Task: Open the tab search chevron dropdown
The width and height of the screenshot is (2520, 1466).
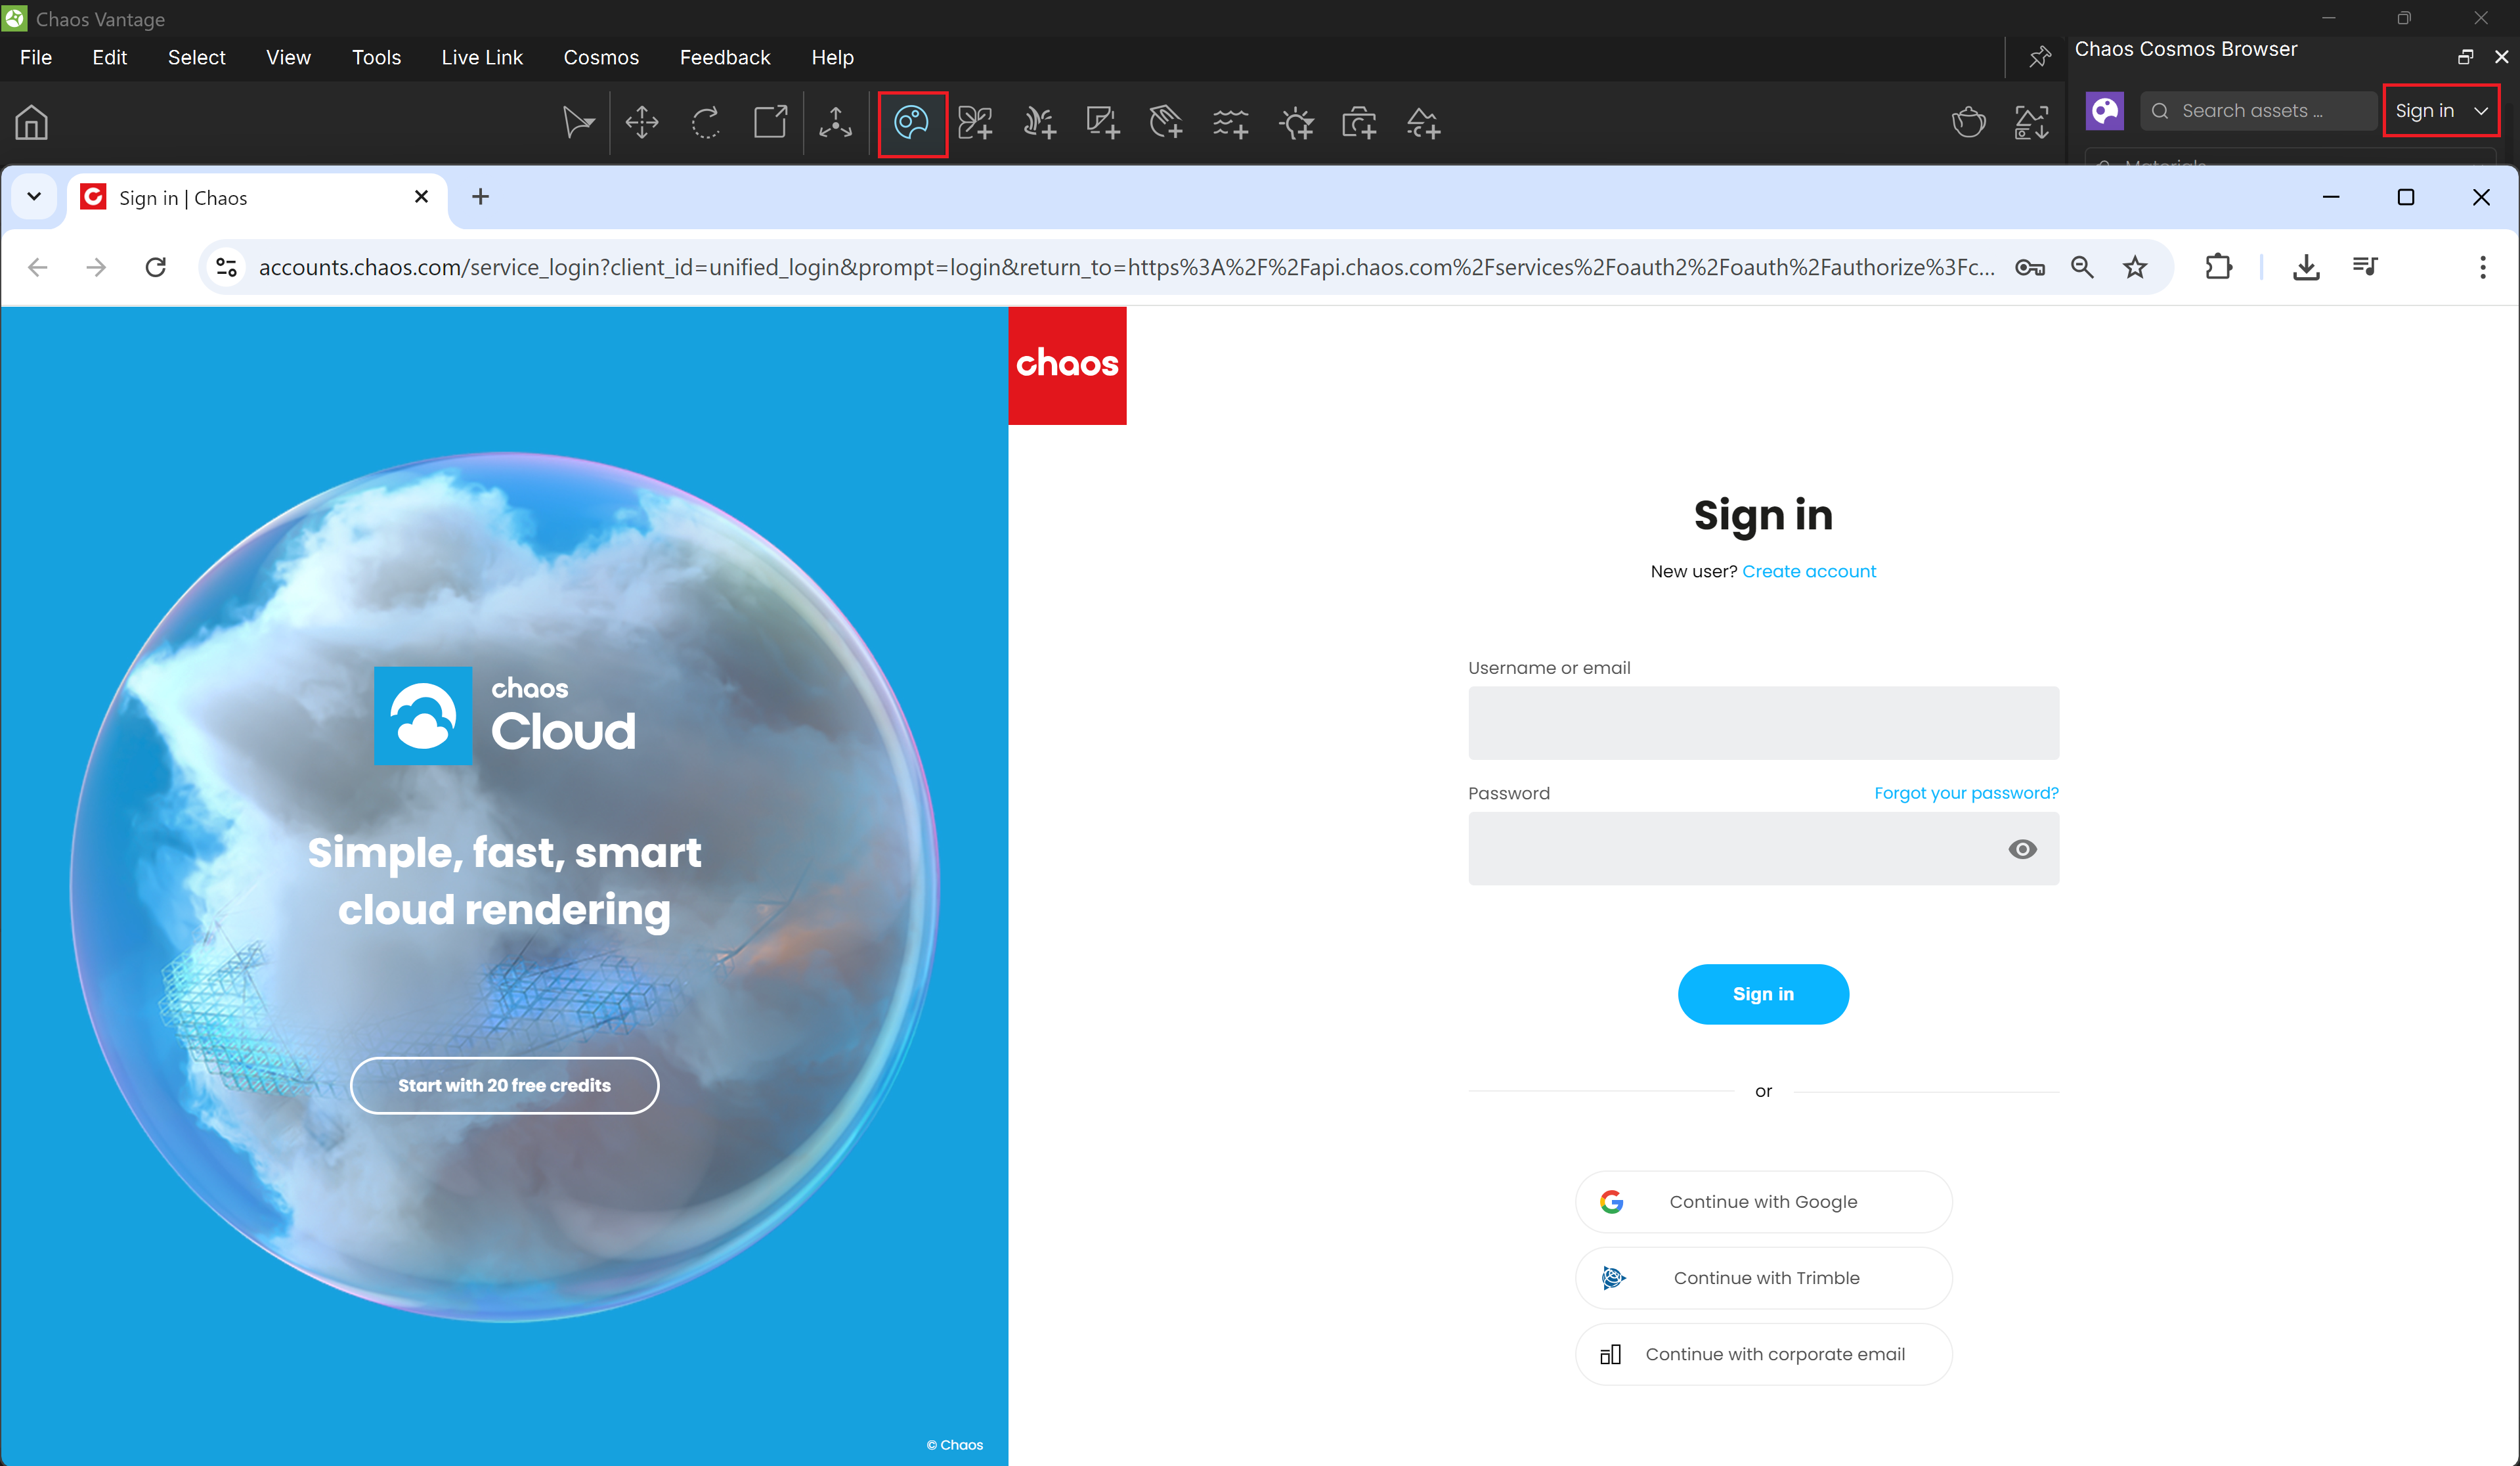Action: click(x=34, y=197)
